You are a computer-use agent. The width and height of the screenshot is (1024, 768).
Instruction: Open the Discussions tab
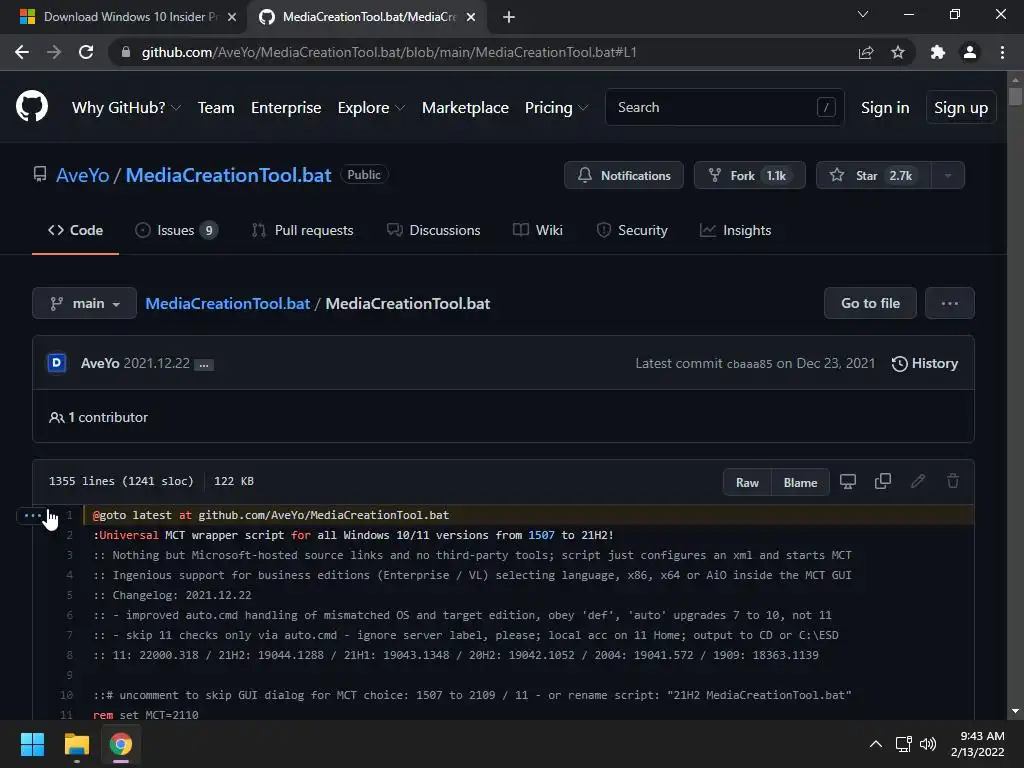(x=434, y=230)
